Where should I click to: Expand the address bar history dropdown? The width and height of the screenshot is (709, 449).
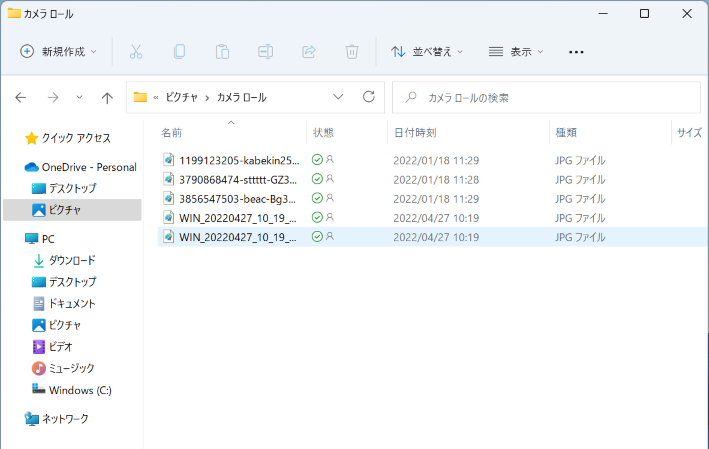[338, 97]
